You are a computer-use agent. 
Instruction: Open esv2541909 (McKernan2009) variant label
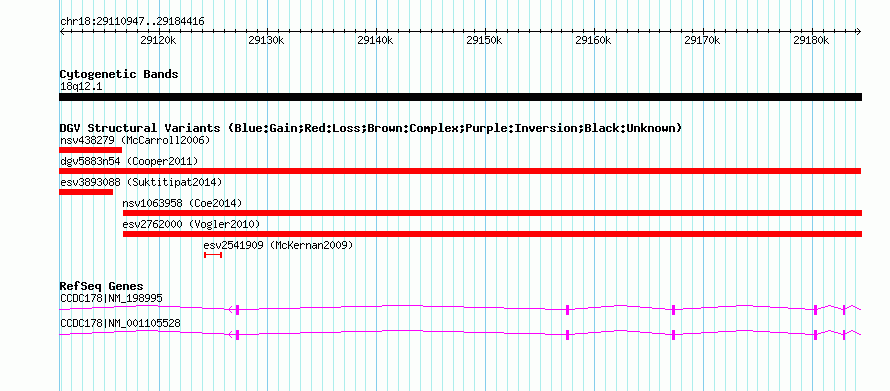(x=278, y=246)
